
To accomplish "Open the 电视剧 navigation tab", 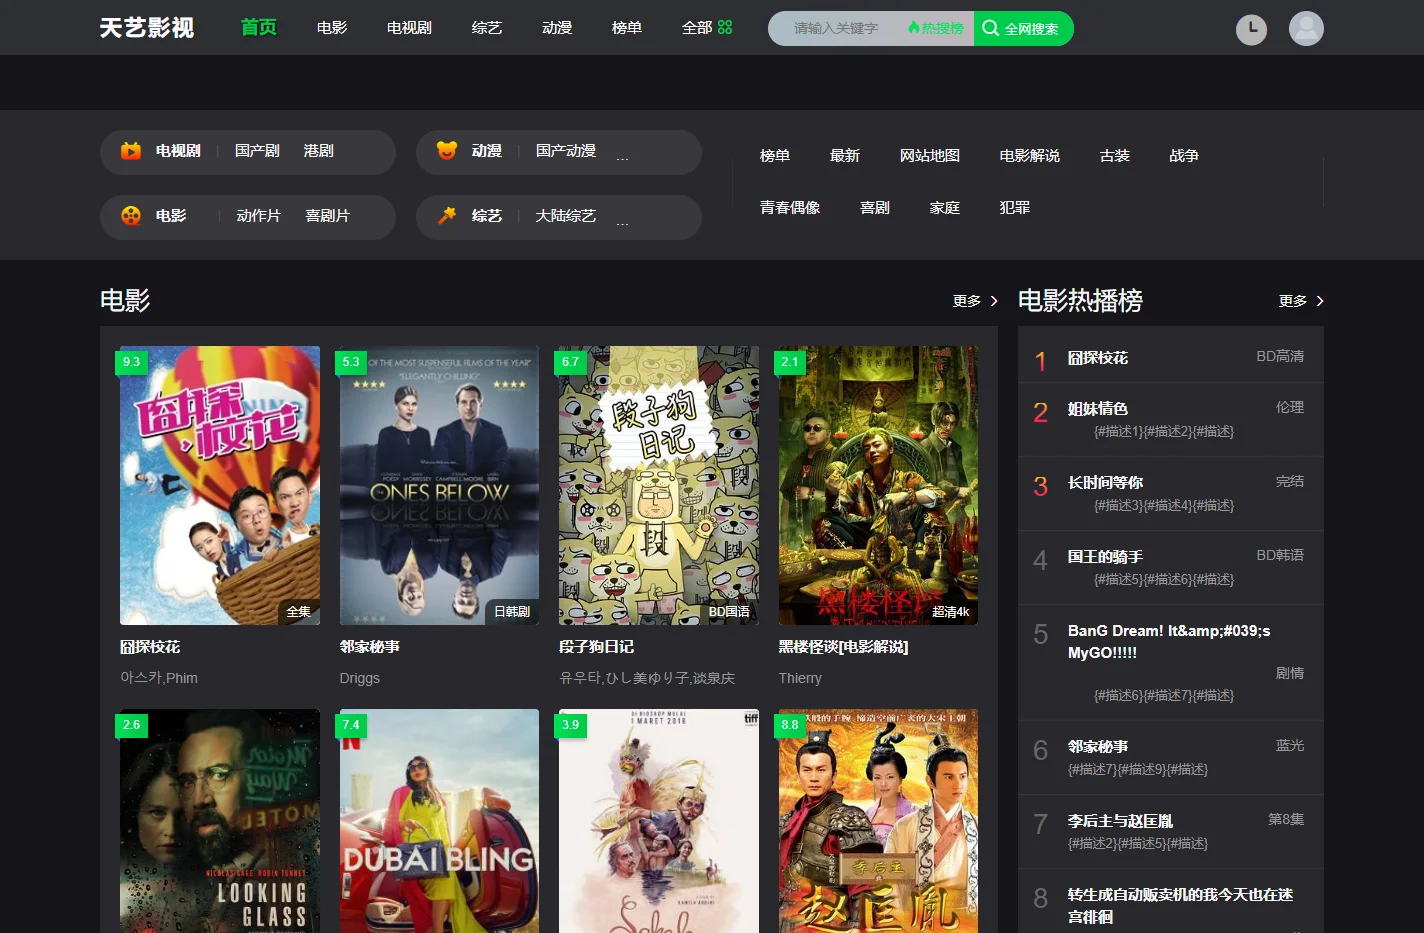I will pos(409,28).
